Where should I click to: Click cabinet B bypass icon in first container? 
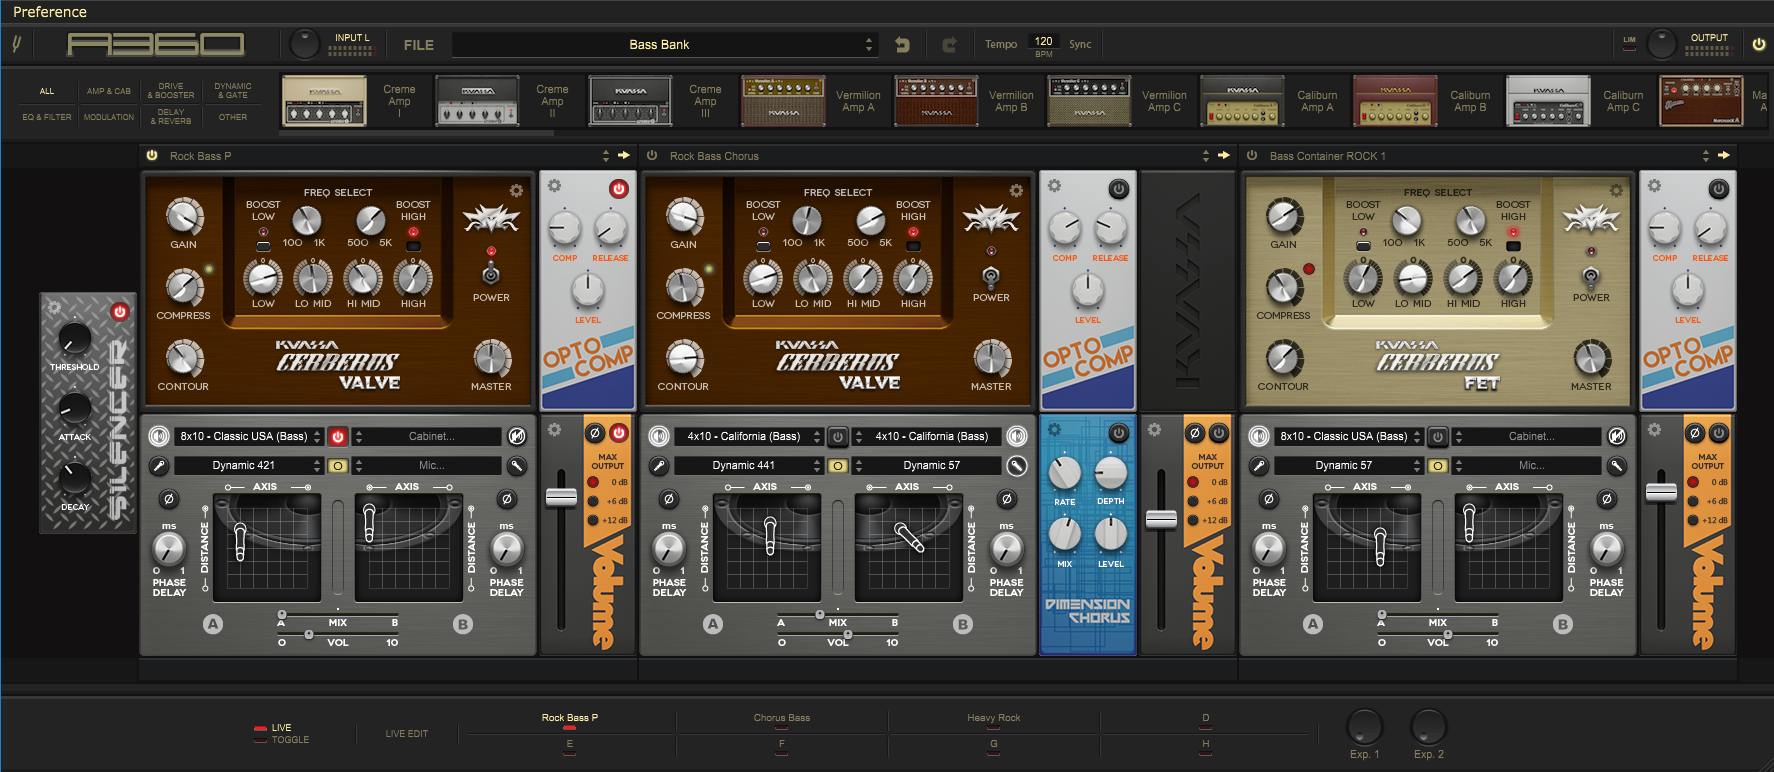(517, 436)
